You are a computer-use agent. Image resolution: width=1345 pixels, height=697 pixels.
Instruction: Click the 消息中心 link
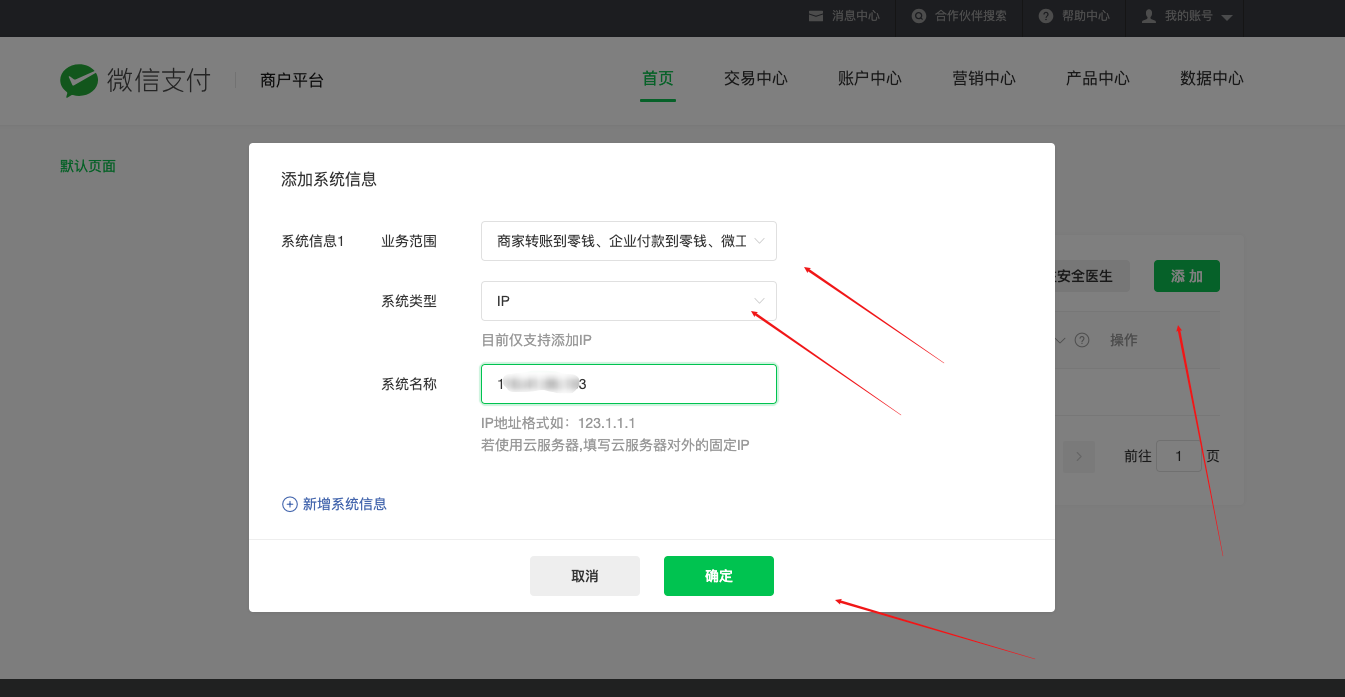(x=856, y=16)
